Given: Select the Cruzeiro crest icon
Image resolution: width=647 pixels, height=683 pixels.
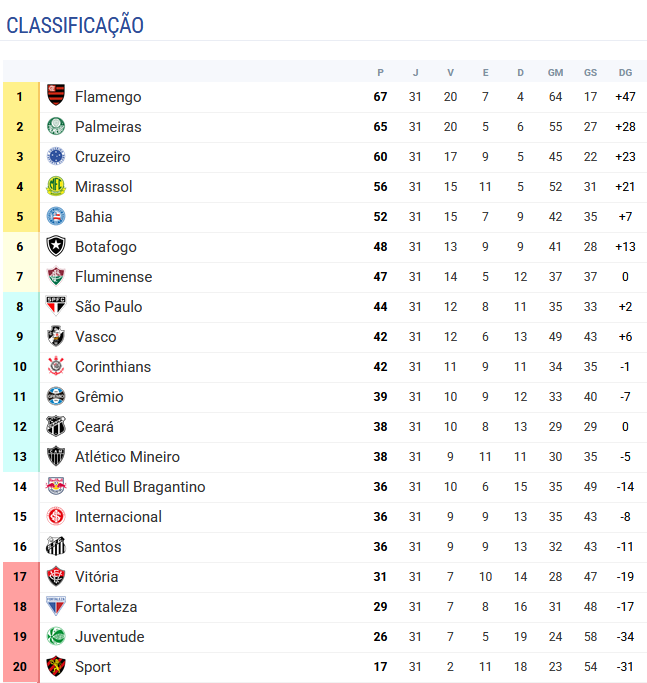Looking at the screenshot, I should click(56, 157).
